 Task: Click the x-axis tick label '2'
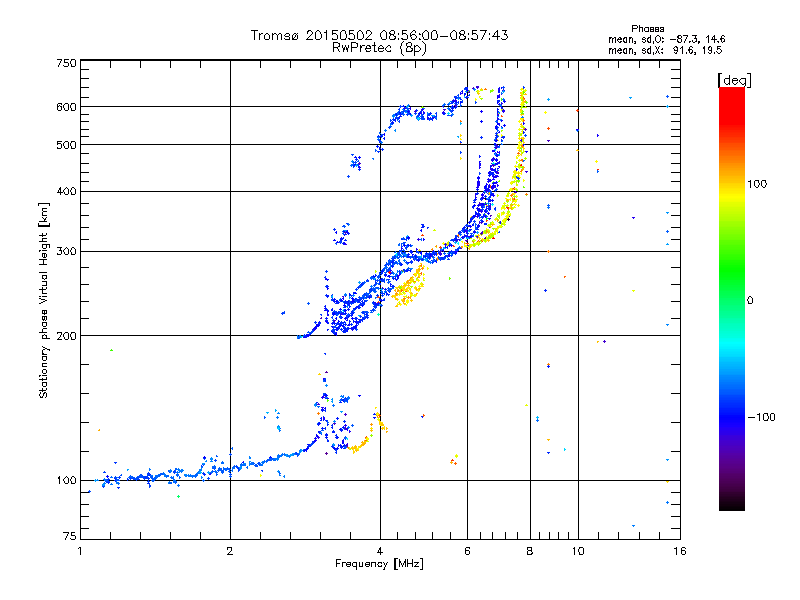coord(230,551)
